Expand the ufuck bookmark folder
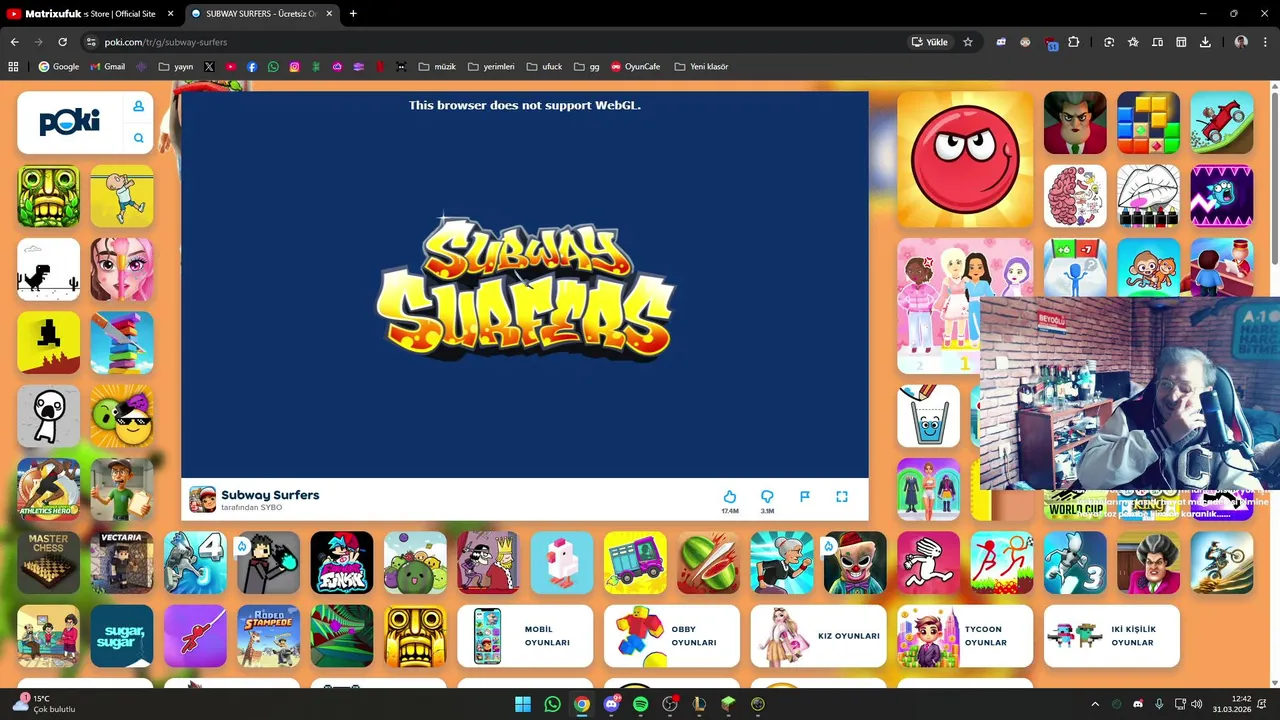Screen dimensions: 1280x720 pos(544,67)
